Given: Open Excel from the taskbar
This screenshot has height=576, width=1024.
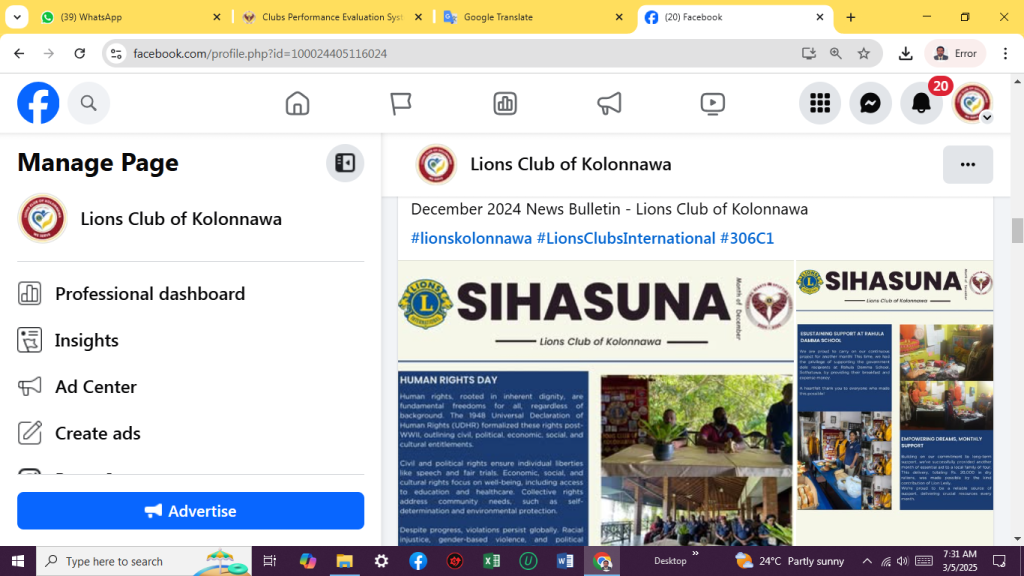Looking at the screenshot, I should pos(492,561).
